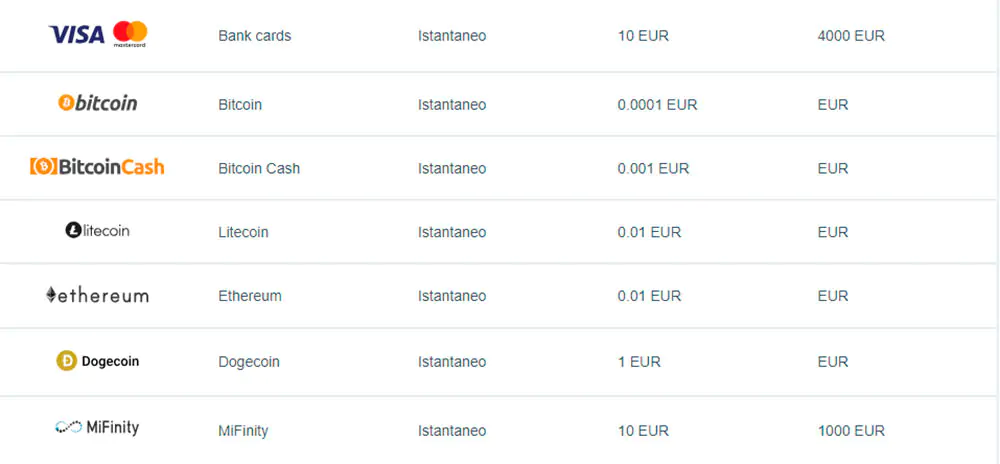Click the Ethereum method name
This screenshot has width=1000, height=464.
[x=250, y=297]
